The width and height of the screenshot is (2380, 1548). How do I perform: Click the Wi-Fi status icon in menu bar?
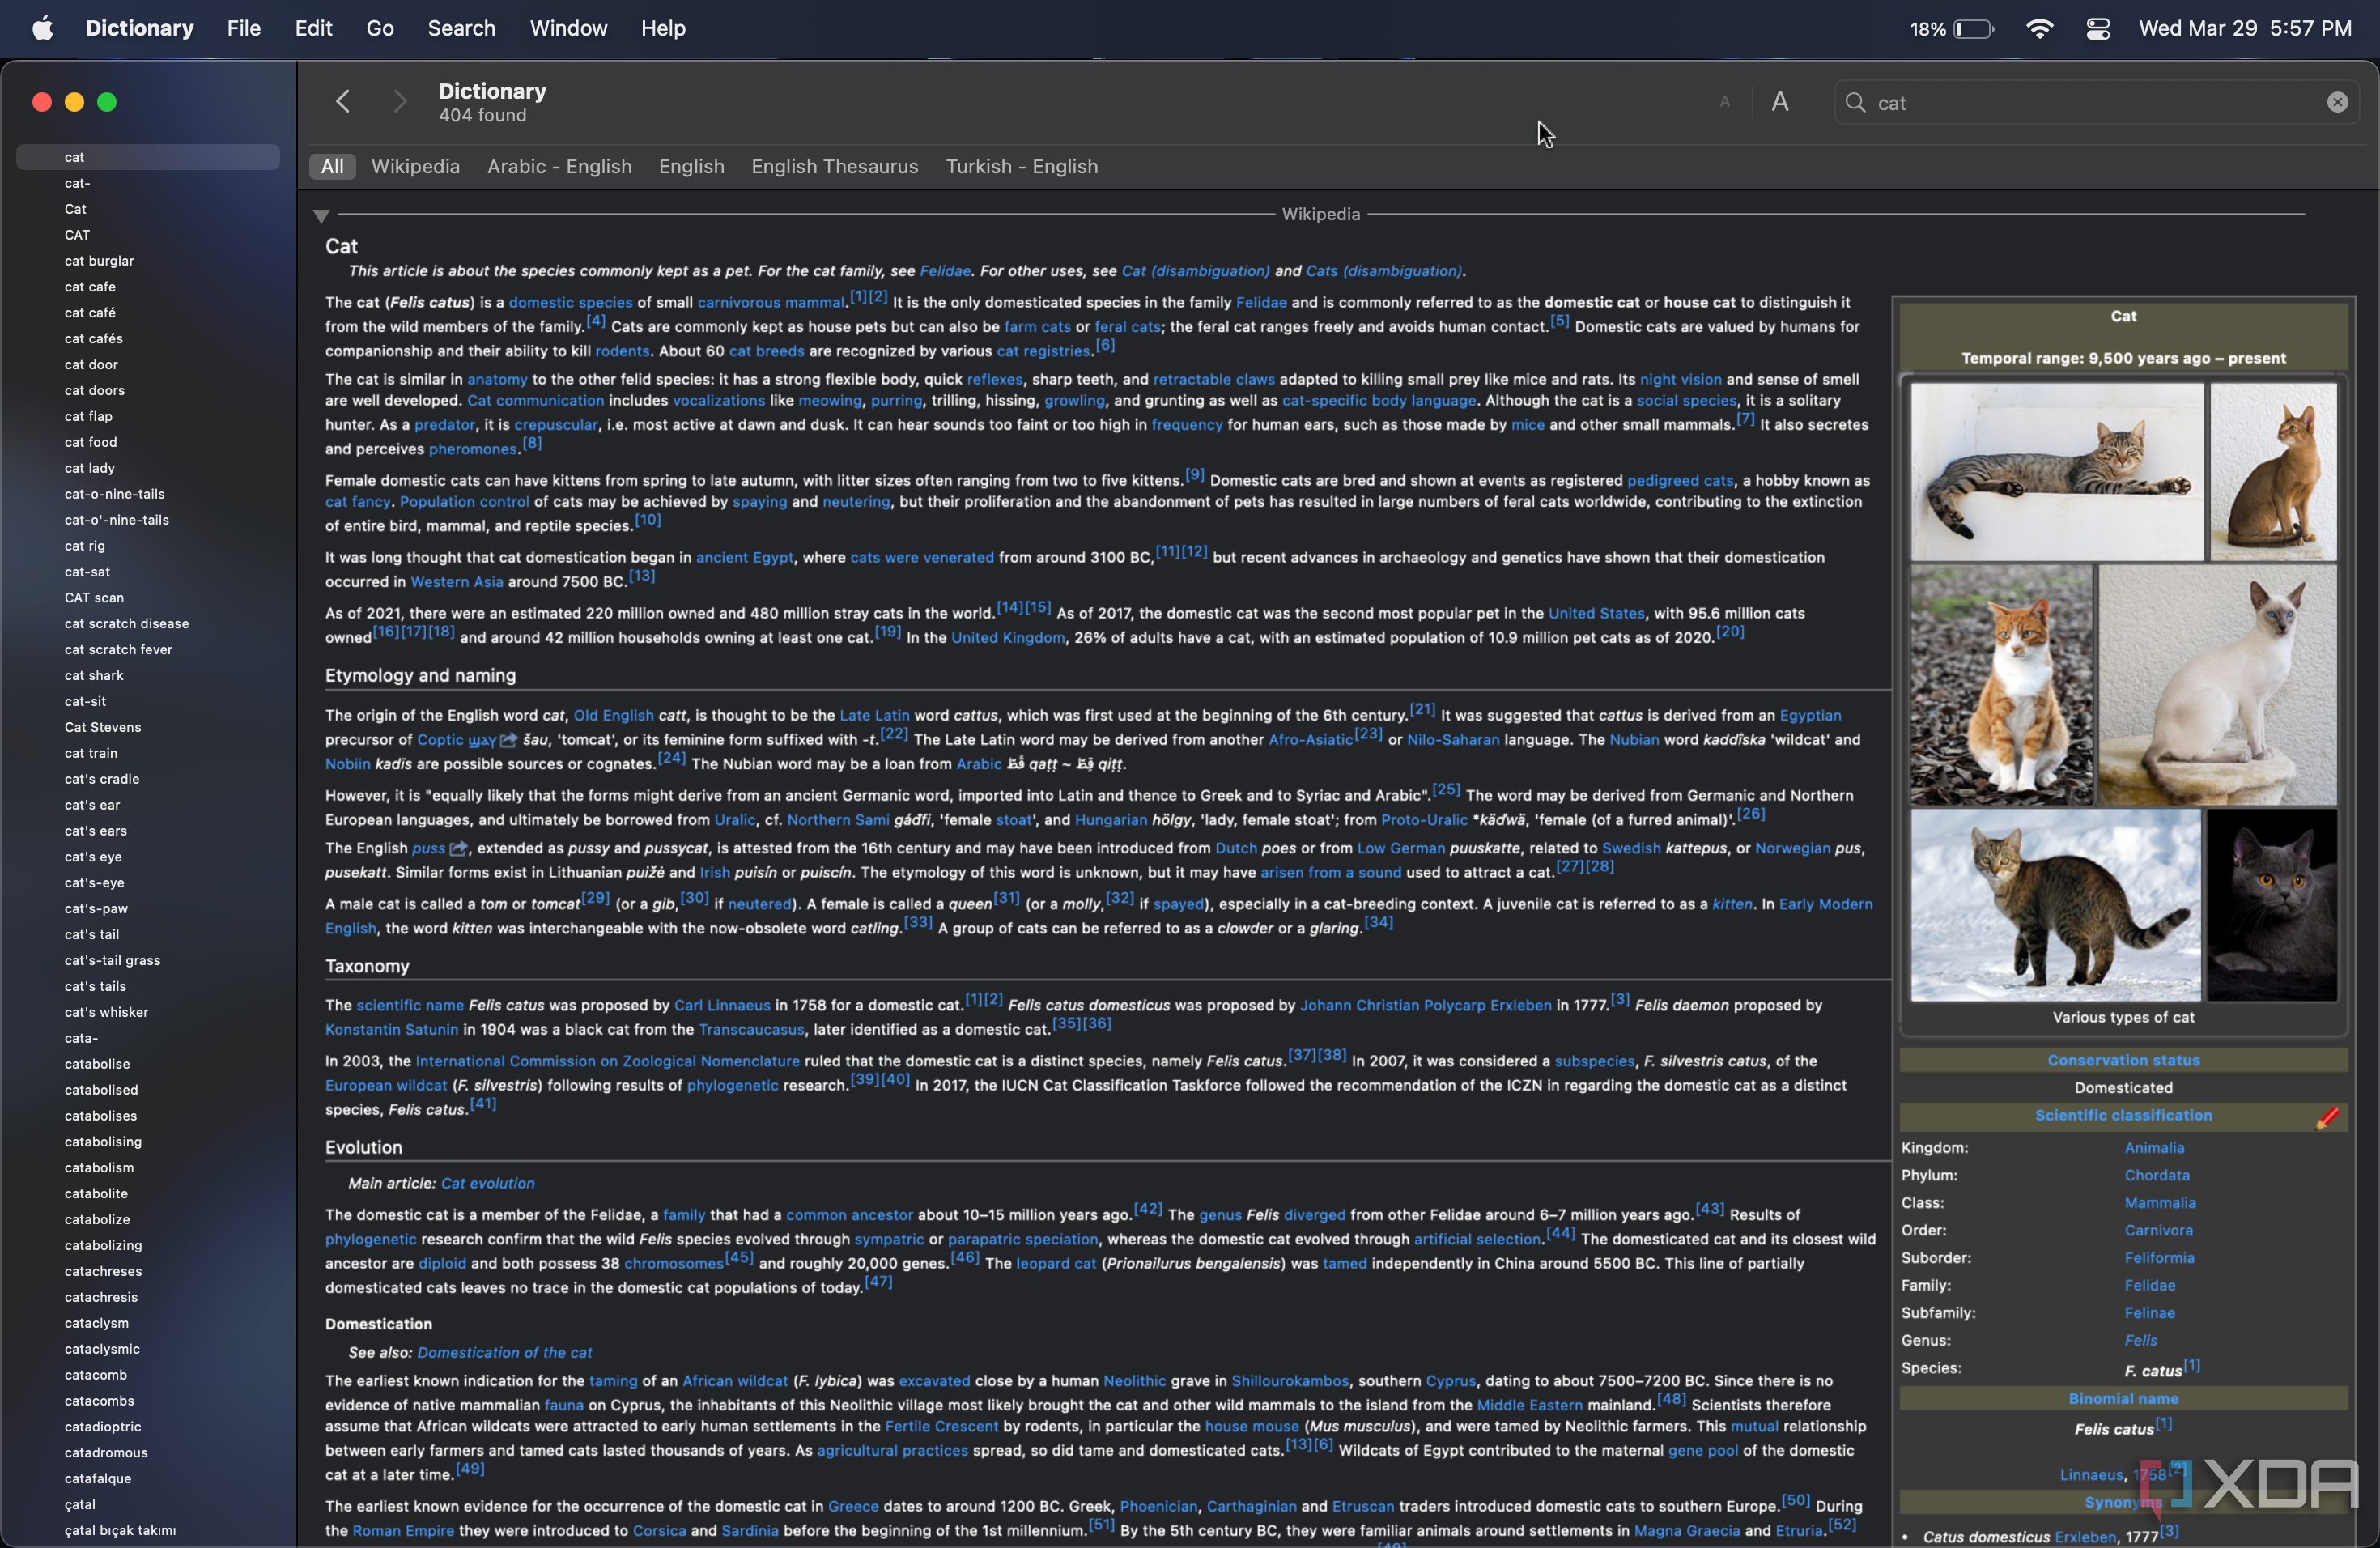[x=2042, y=28]
